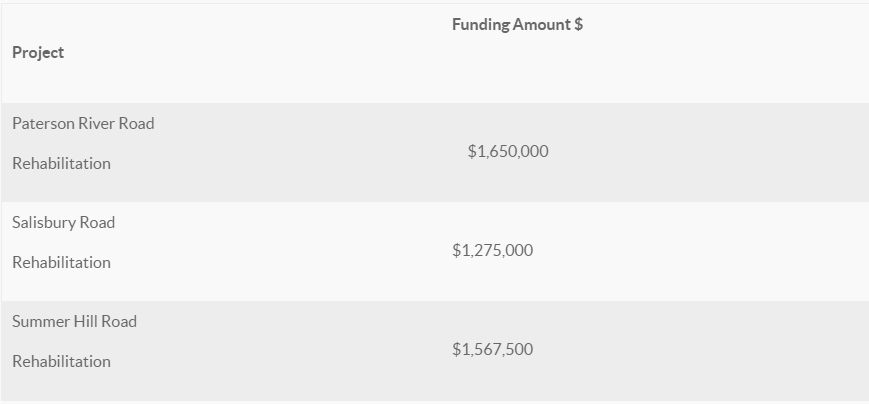The image size is (869, 404).
Task: Click the word Paterson in first row
Action: click(43, 123)
